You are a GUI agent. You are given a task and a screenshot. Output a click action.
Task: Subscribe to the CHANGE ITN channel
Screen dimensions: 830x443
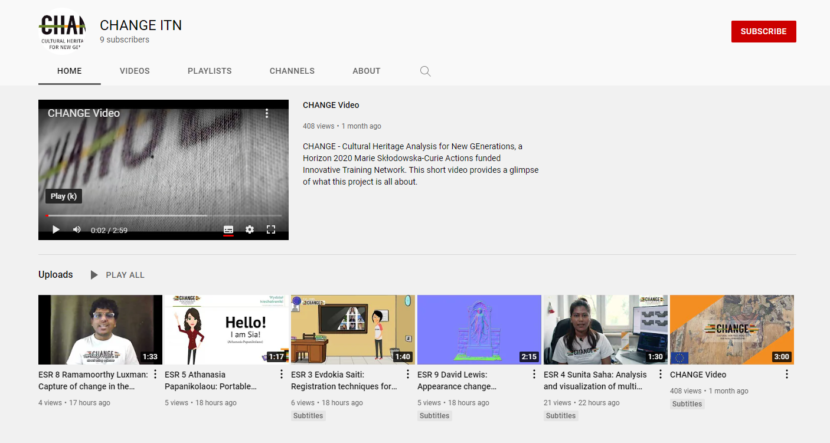[x=763, y=31]
